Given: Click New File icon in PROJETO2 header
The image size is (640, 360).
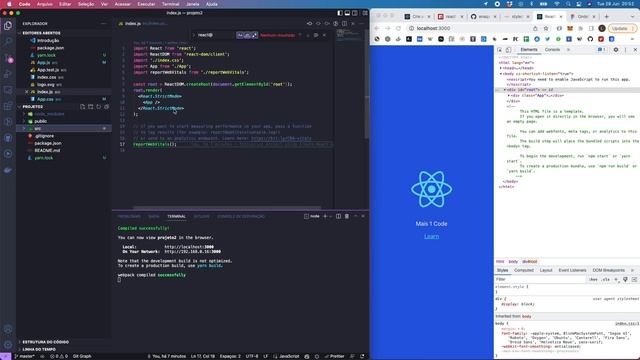Looking at the screenshot, I should coord(82,107).
